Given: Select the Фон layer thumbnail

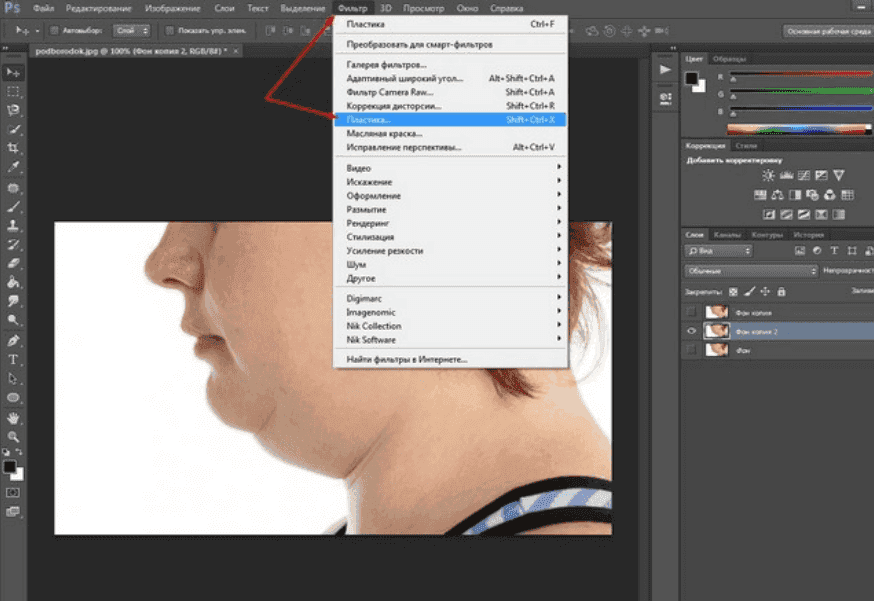Looking at the screenshot, I should 715,350.
